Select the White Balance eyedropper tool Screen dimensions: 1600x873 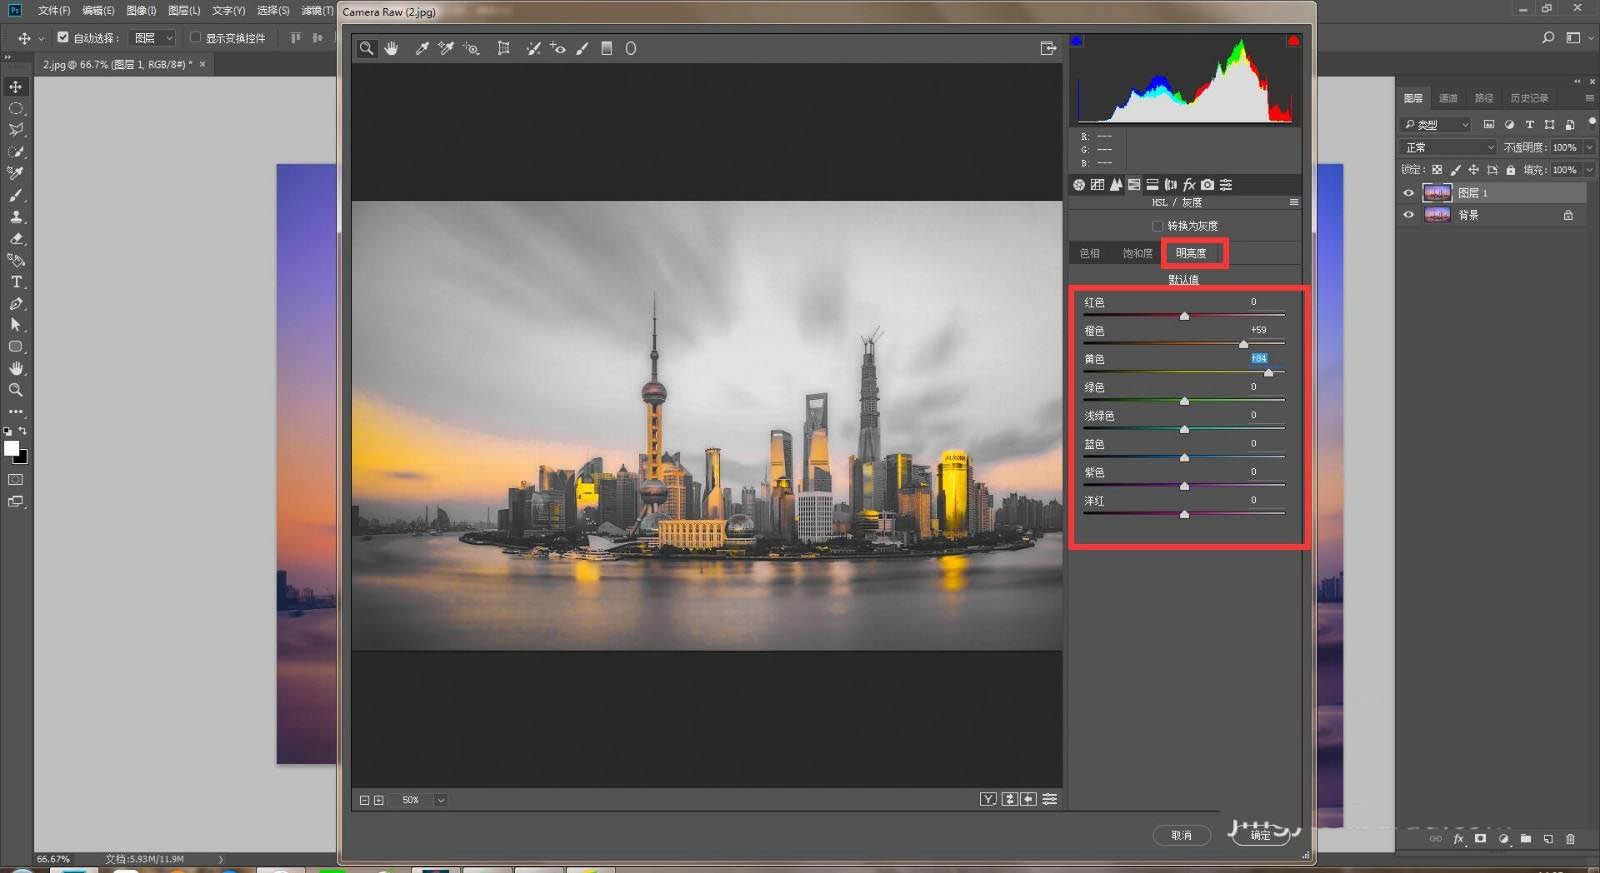[x=422, y=48]
